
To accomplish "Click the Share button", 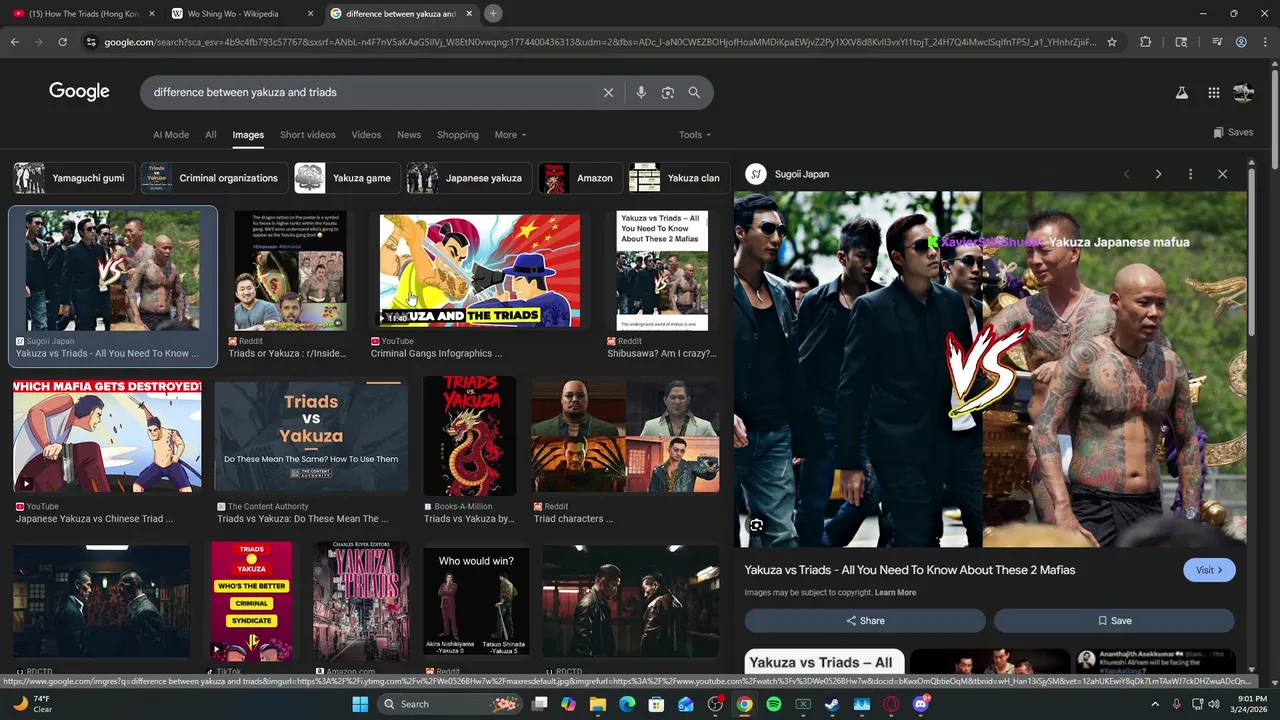I will coord(865,621).
